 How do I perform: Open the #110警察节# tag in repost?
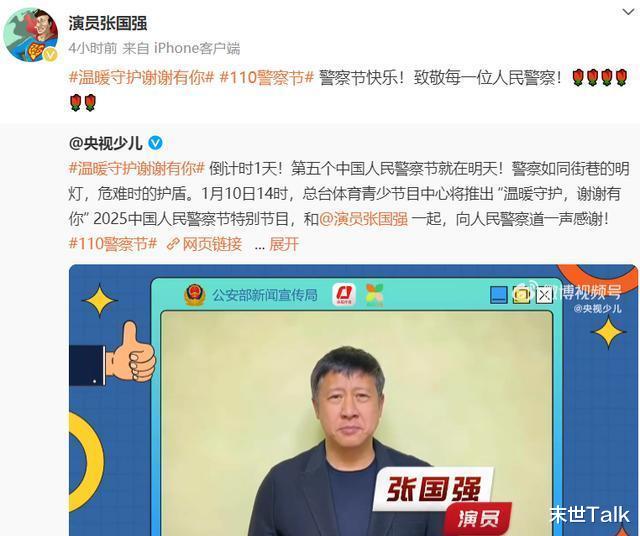[x=113, y=244]
